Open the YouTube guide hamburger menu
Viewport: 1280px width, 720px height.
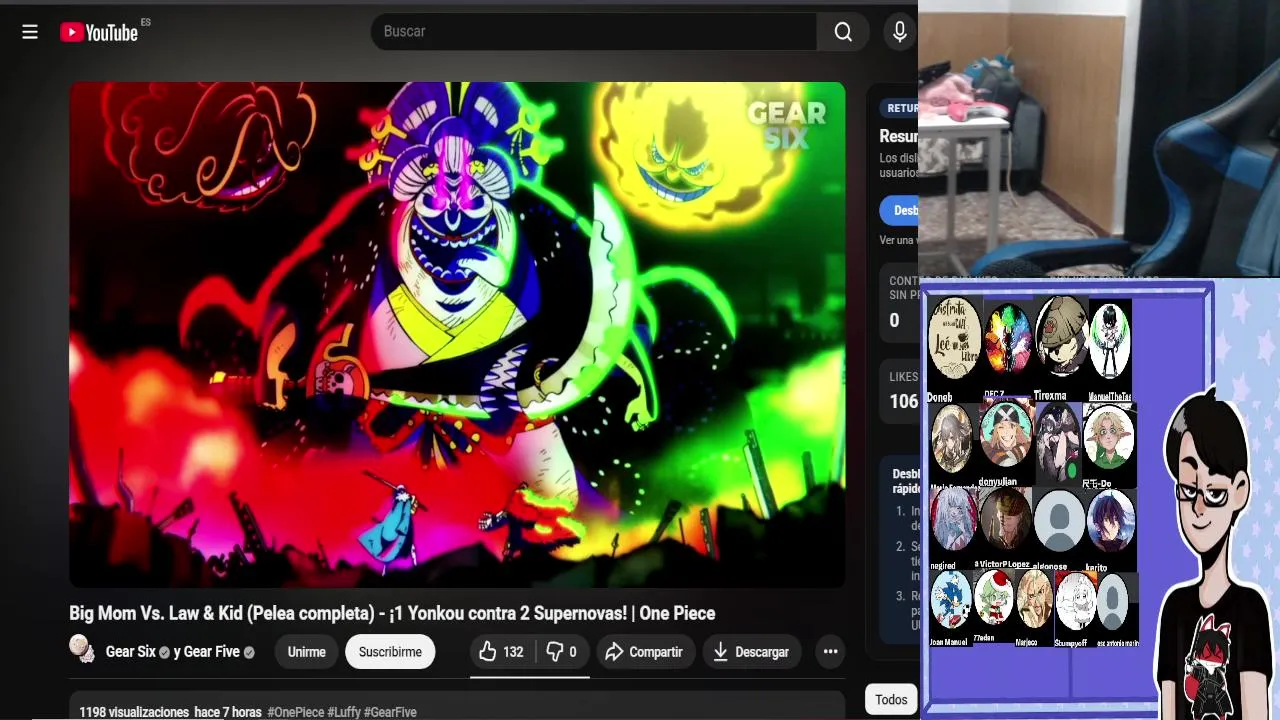click(30, 32)
